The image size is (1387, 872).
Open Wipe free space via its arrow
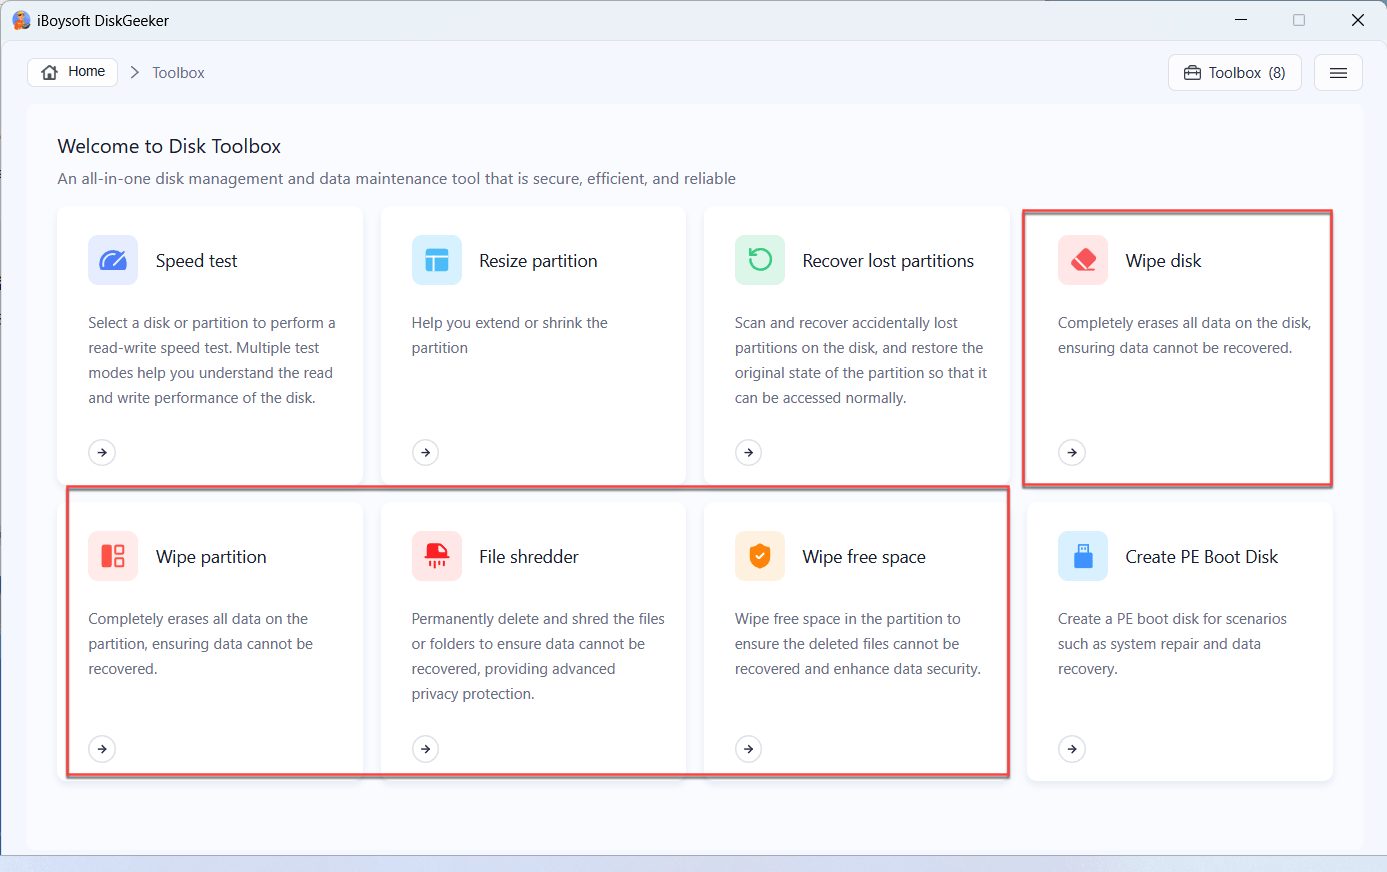[748, 748]
